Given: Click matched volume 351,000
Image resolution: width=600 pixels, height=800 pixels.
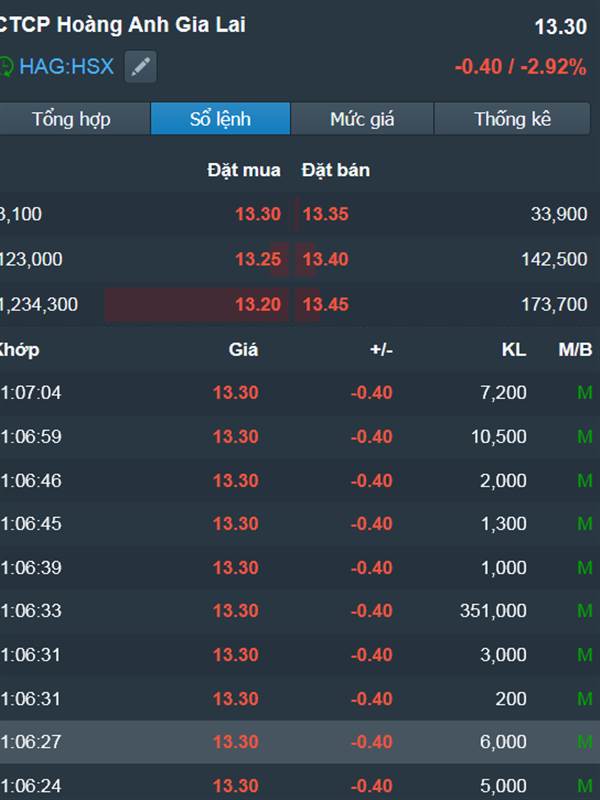Looking at the screenshot, I should [493, 611].
